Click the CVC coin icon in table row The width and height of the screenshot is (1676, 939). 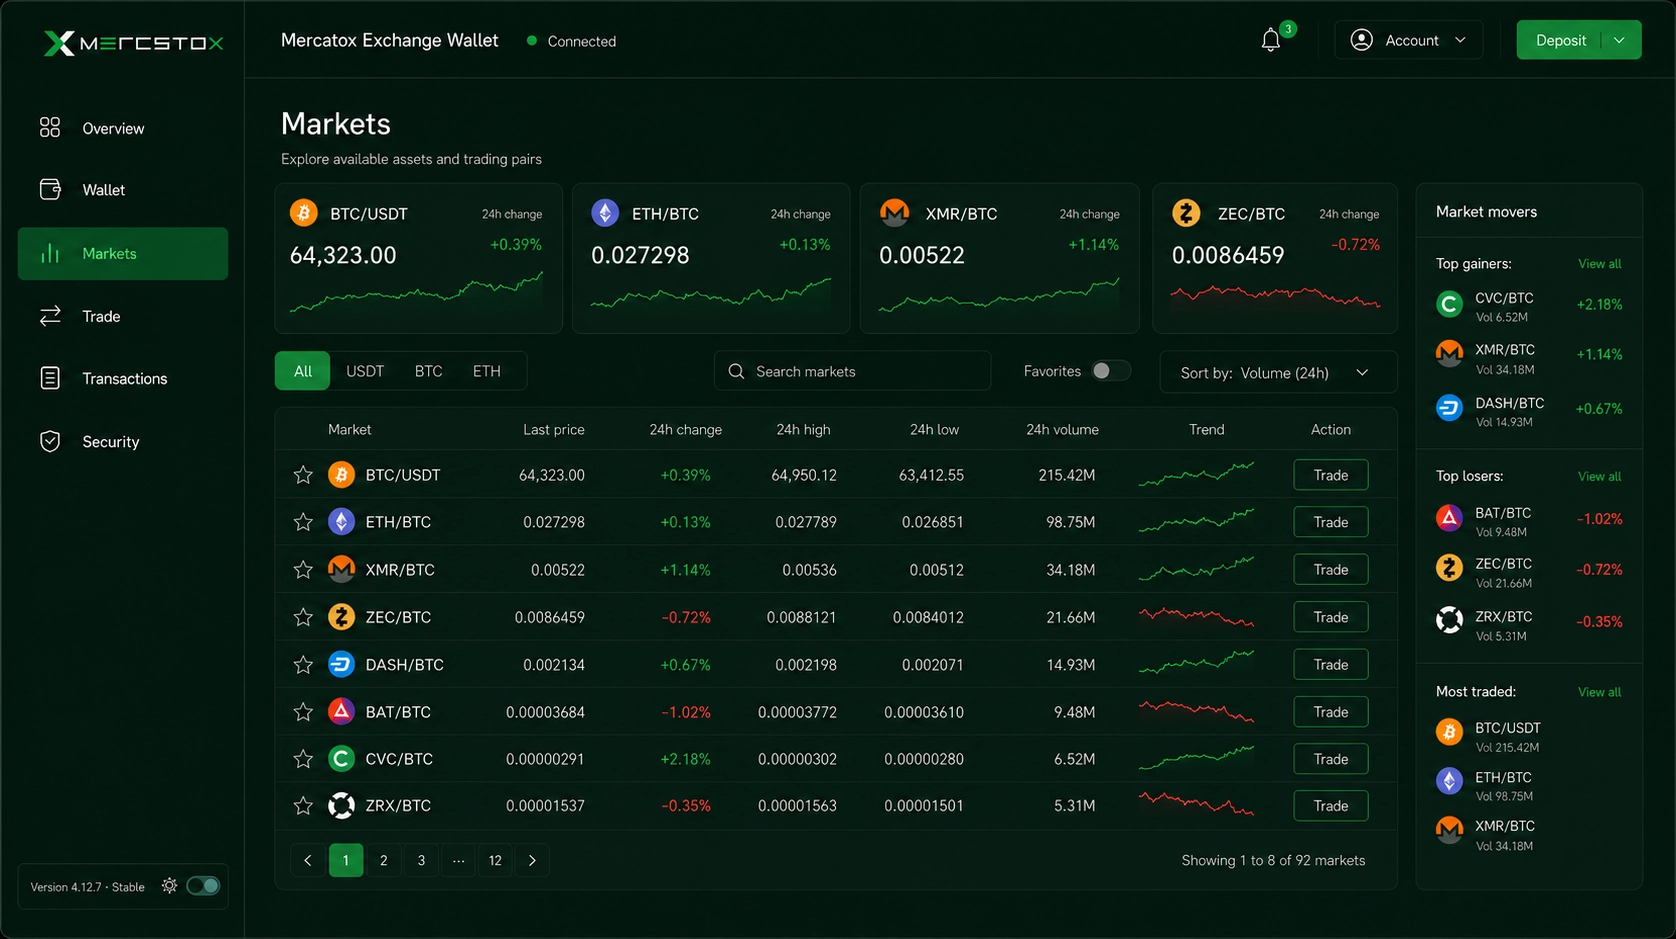(341, 759)
